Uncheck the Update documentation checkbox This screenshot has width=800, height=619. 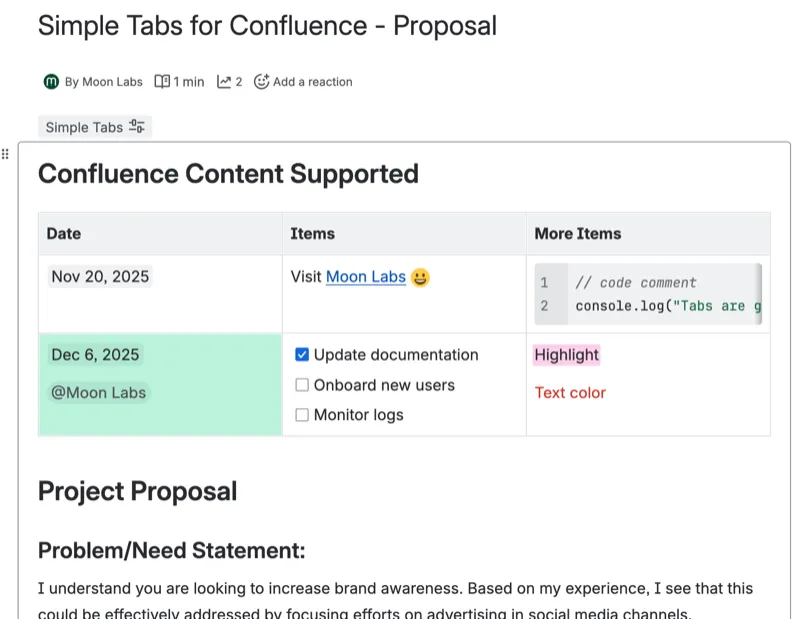click(302, 355)
